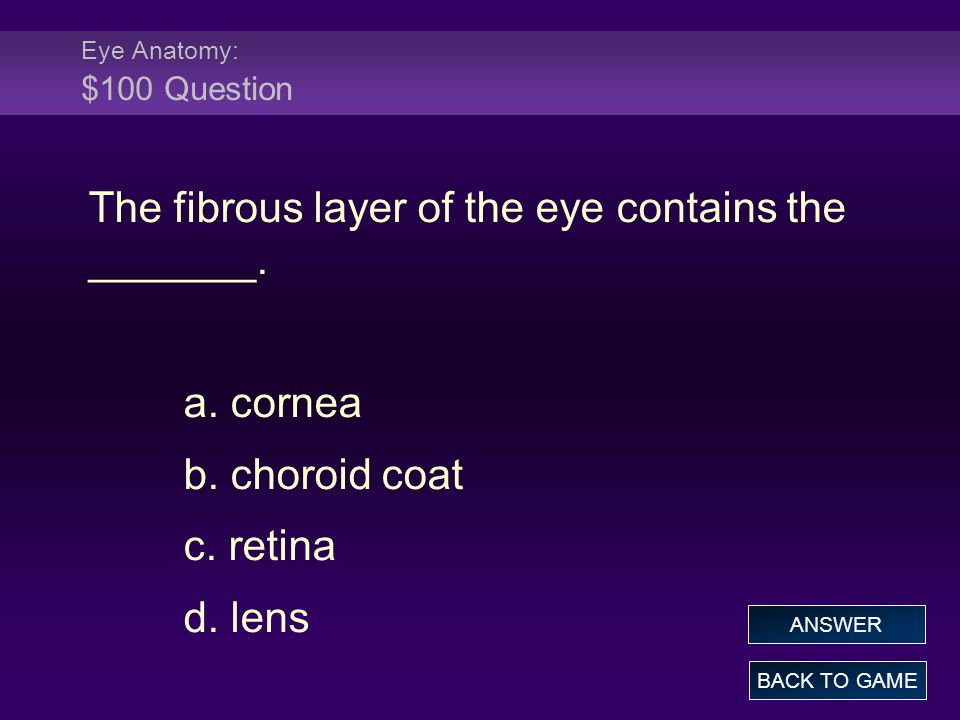Click the word "layer" in the question
Image resolution: width=960 pixels, height=720 pixels.
point(360,209)
